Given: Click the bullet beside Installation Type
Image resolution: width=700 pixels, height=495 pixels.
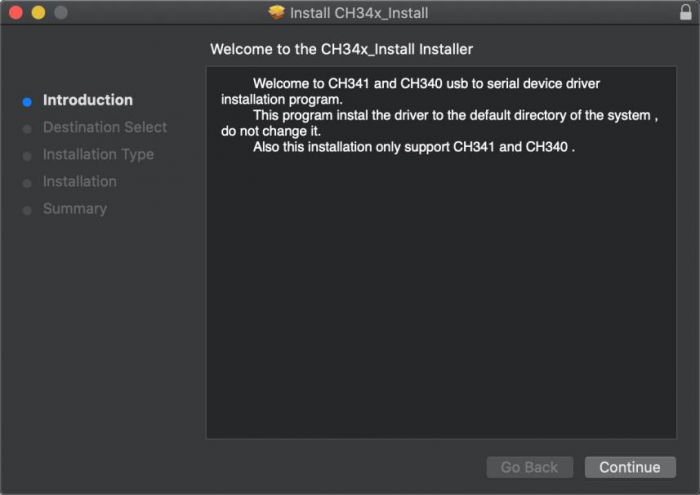Looking at the screenshot, I should 27,155.
